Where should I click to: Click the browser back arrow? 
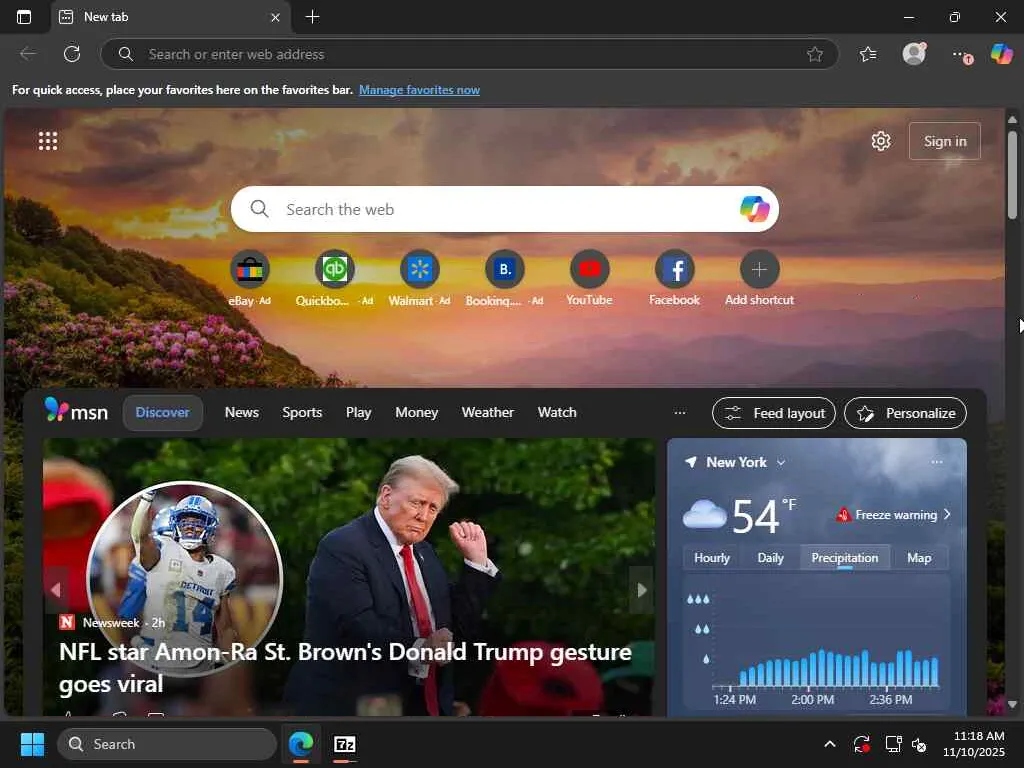coord(28,54)
